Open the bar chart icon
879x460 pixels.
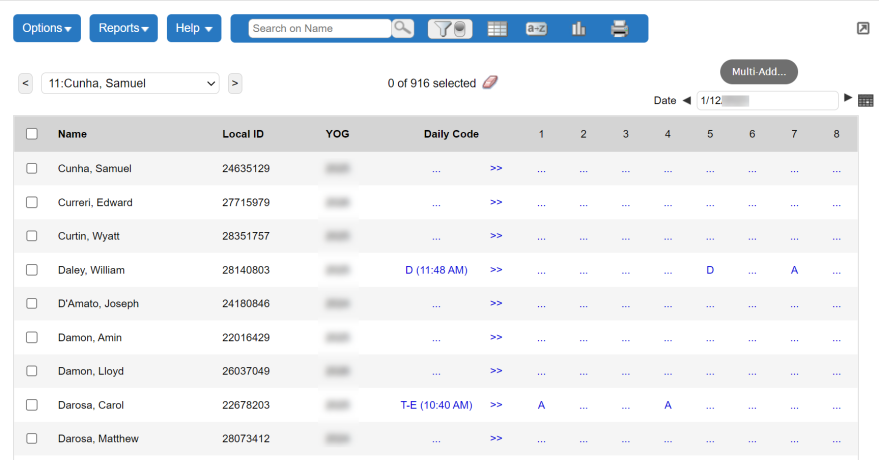578,29
